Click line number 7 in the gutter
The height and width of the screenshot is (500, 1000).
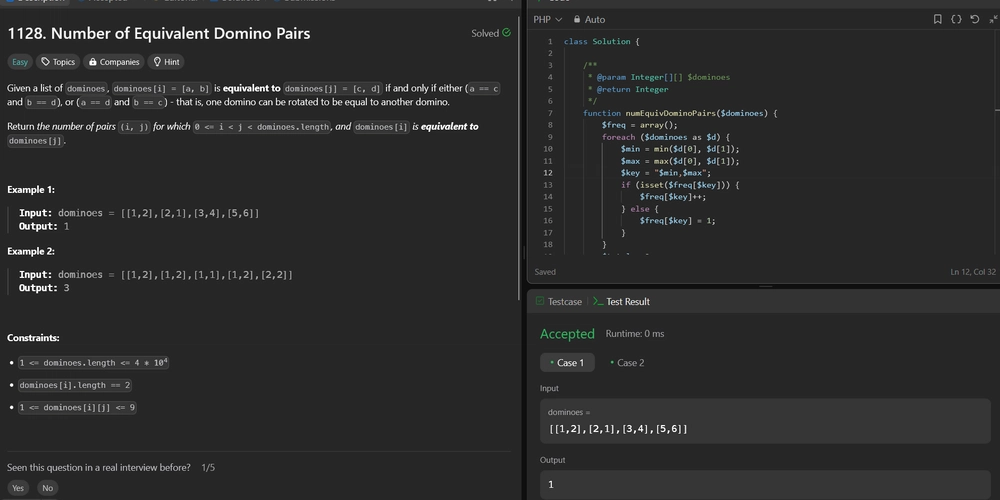click(x=550, y=113)
